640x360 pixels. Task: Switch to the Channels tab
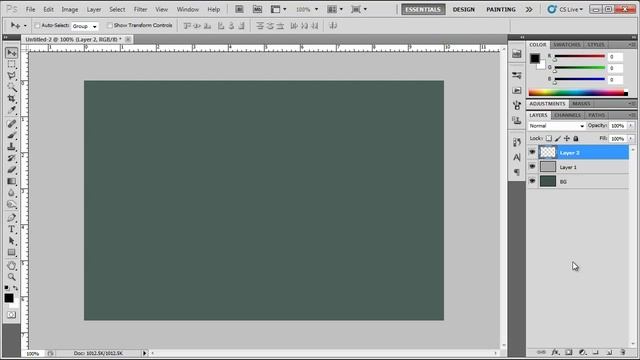click(567, 115)
